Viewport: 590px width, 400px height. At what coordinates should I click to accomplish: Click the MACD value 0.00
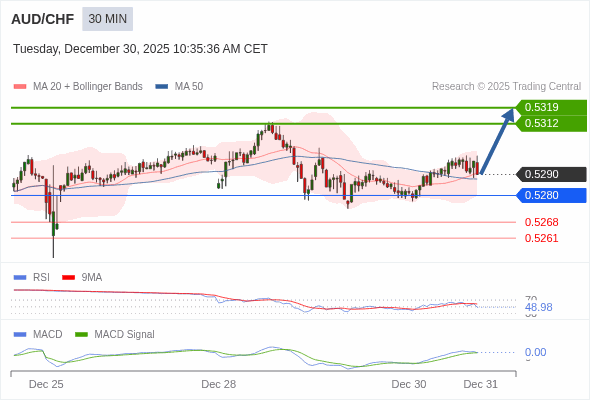(x=535, y=353)
